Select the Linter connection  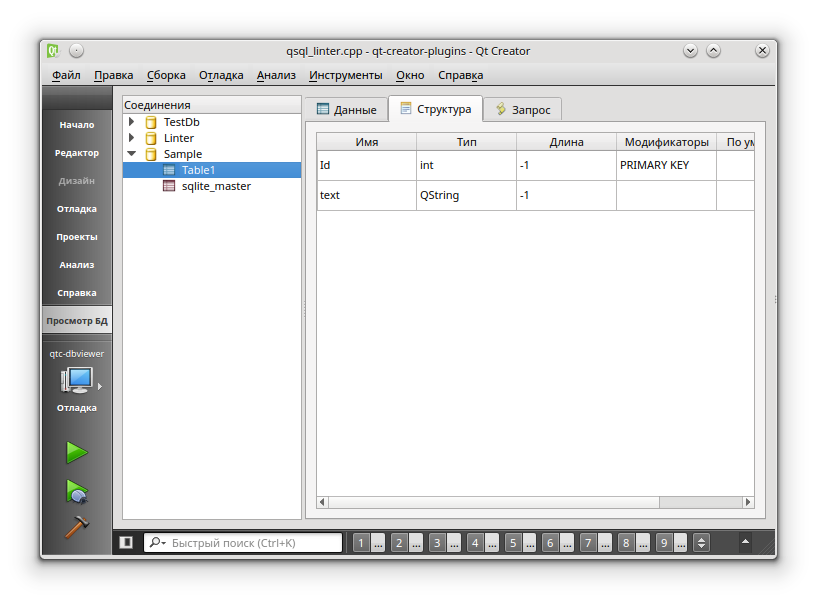179,138
